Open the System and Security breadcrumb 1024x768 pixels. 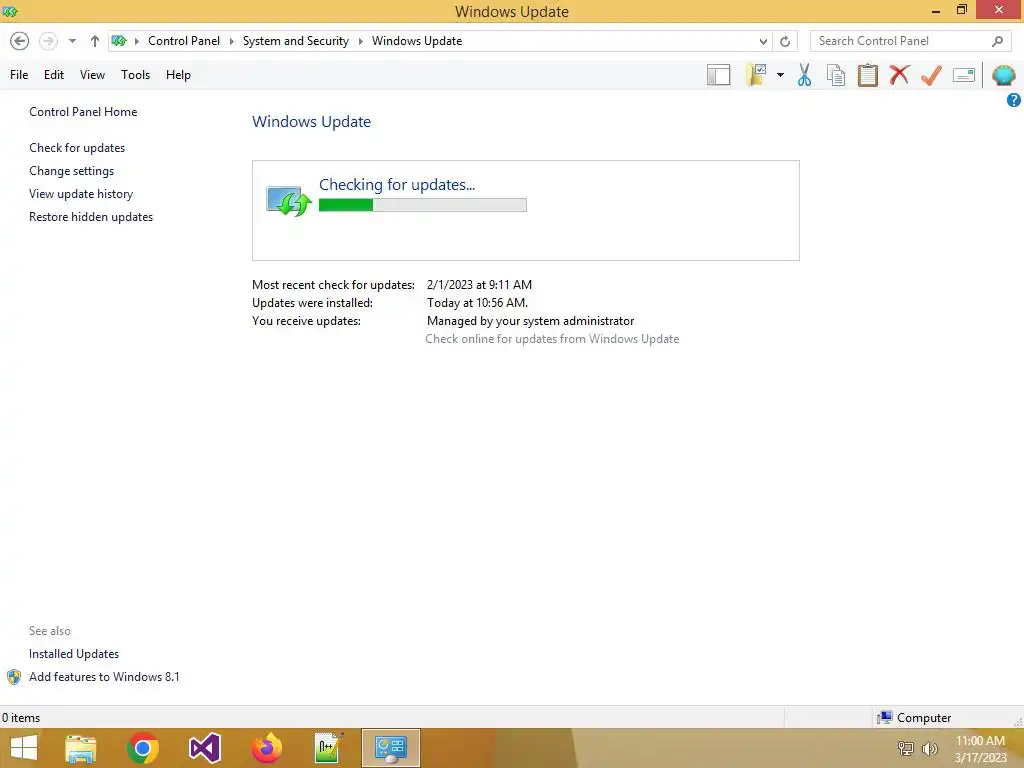(x=296, y=41)
